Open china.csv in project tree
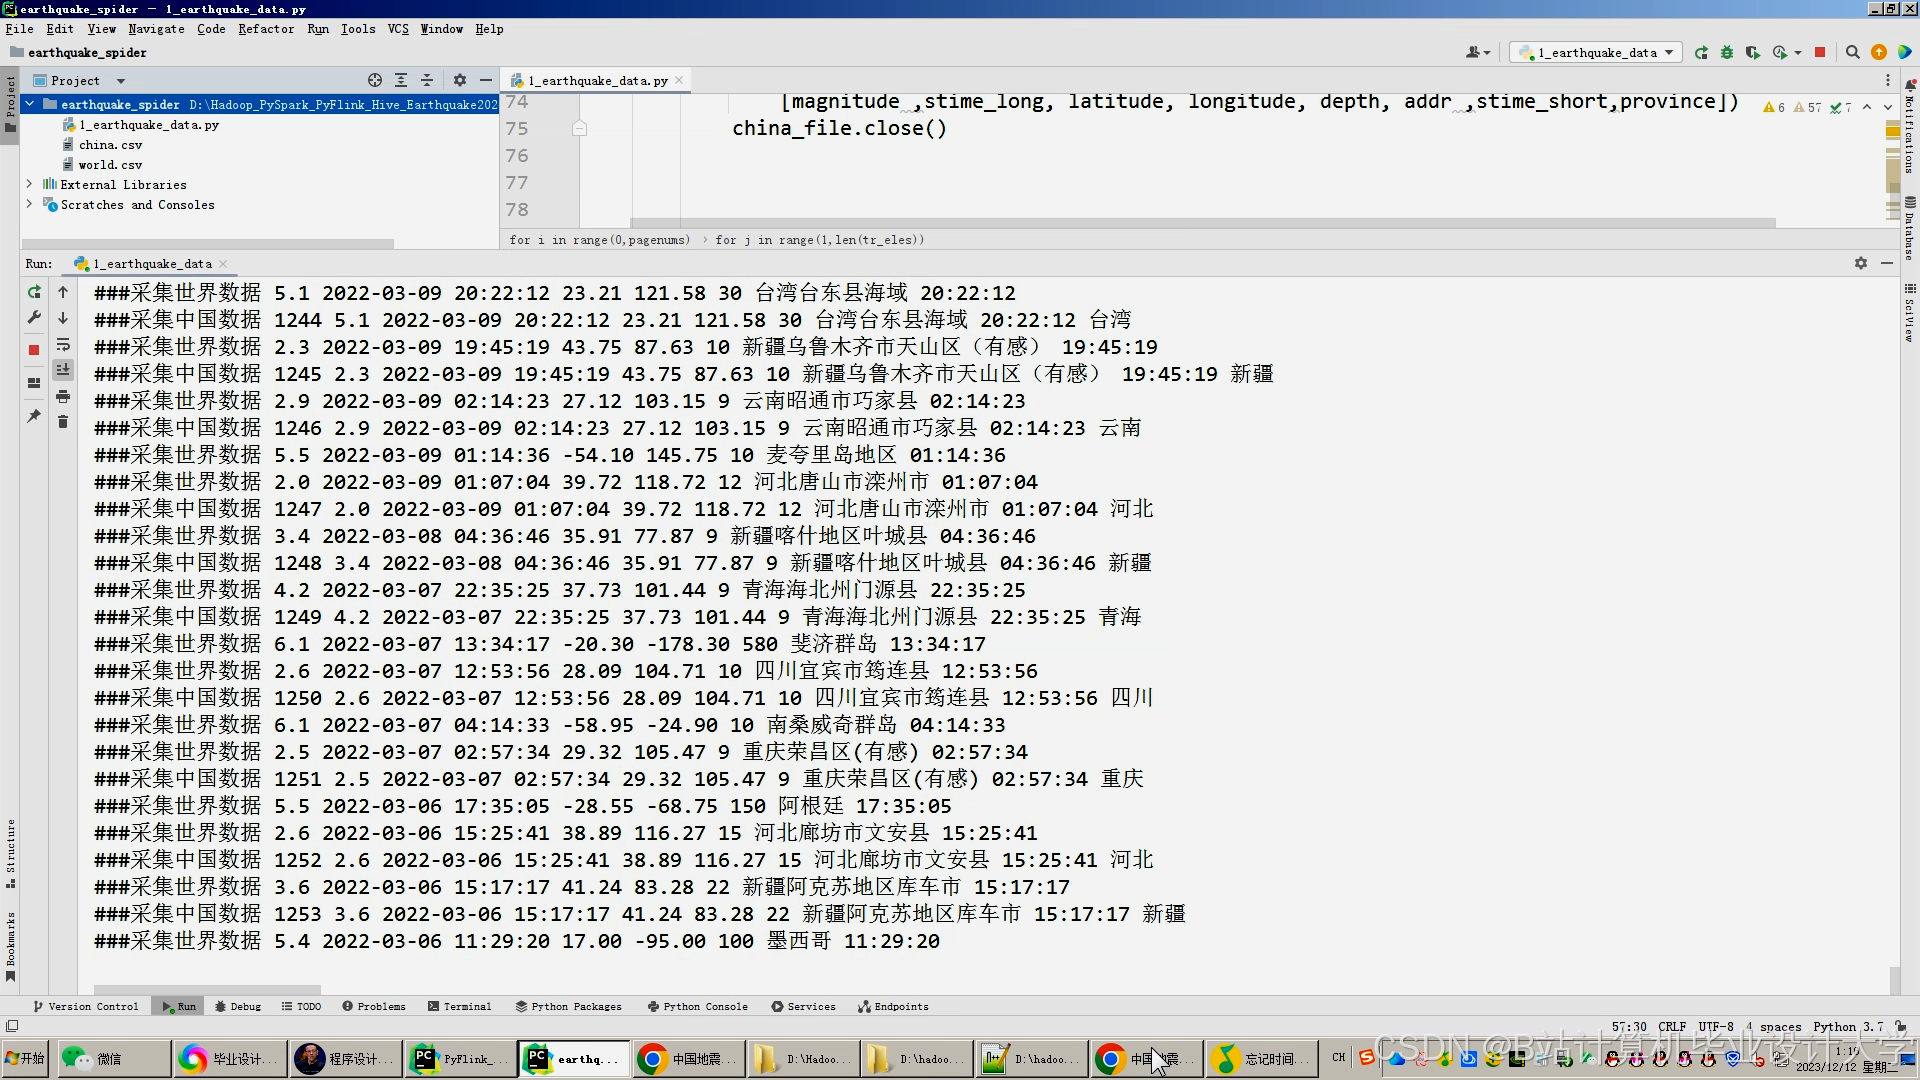The height and width of the screenshot is (1080, 1920). point(110,145)
